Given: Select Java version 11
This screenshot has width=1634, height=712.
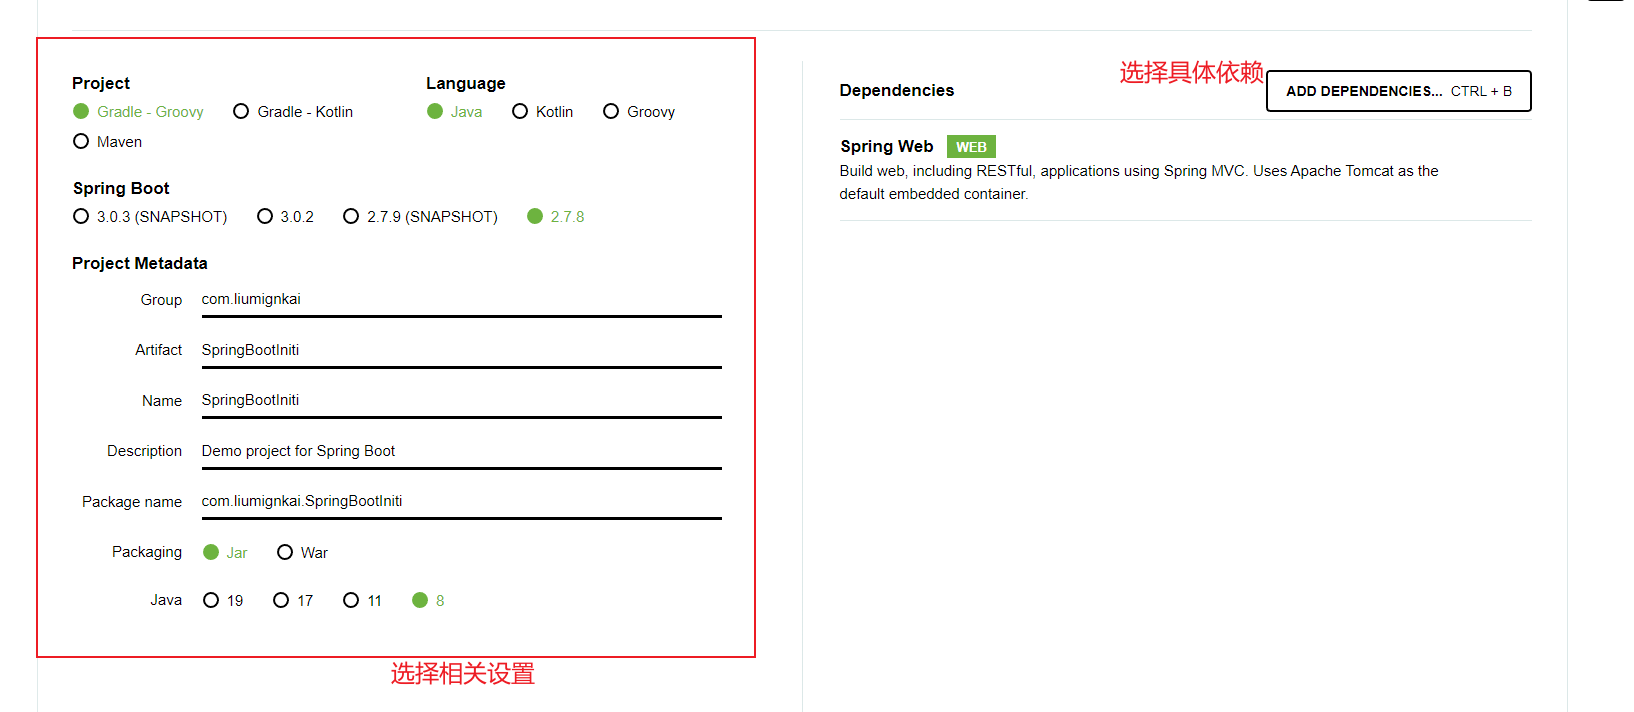Looking at the screenshot, I should pos(351,601).
